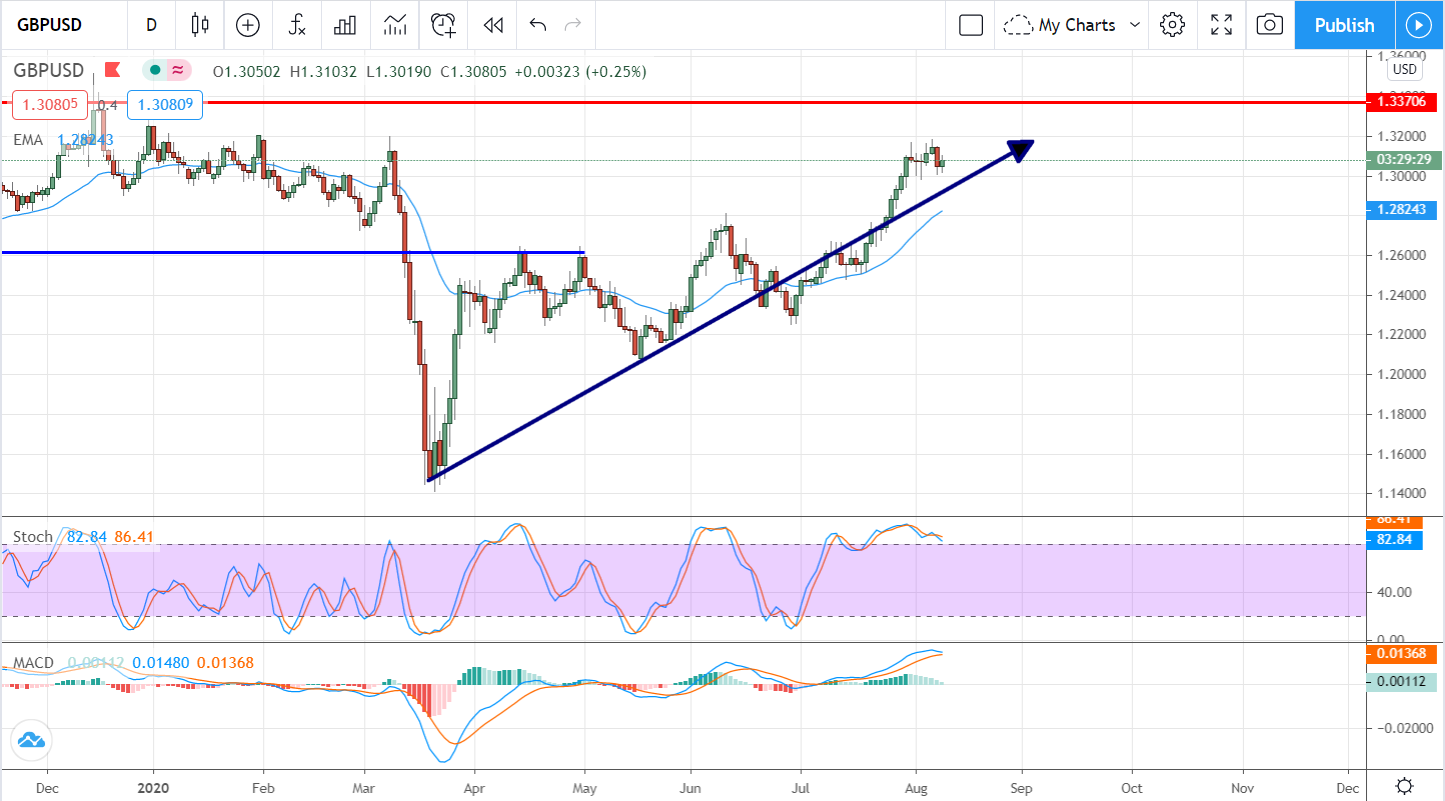Click the GBPUSD symbol search field

pyautogui.click(x=62, y=25)
